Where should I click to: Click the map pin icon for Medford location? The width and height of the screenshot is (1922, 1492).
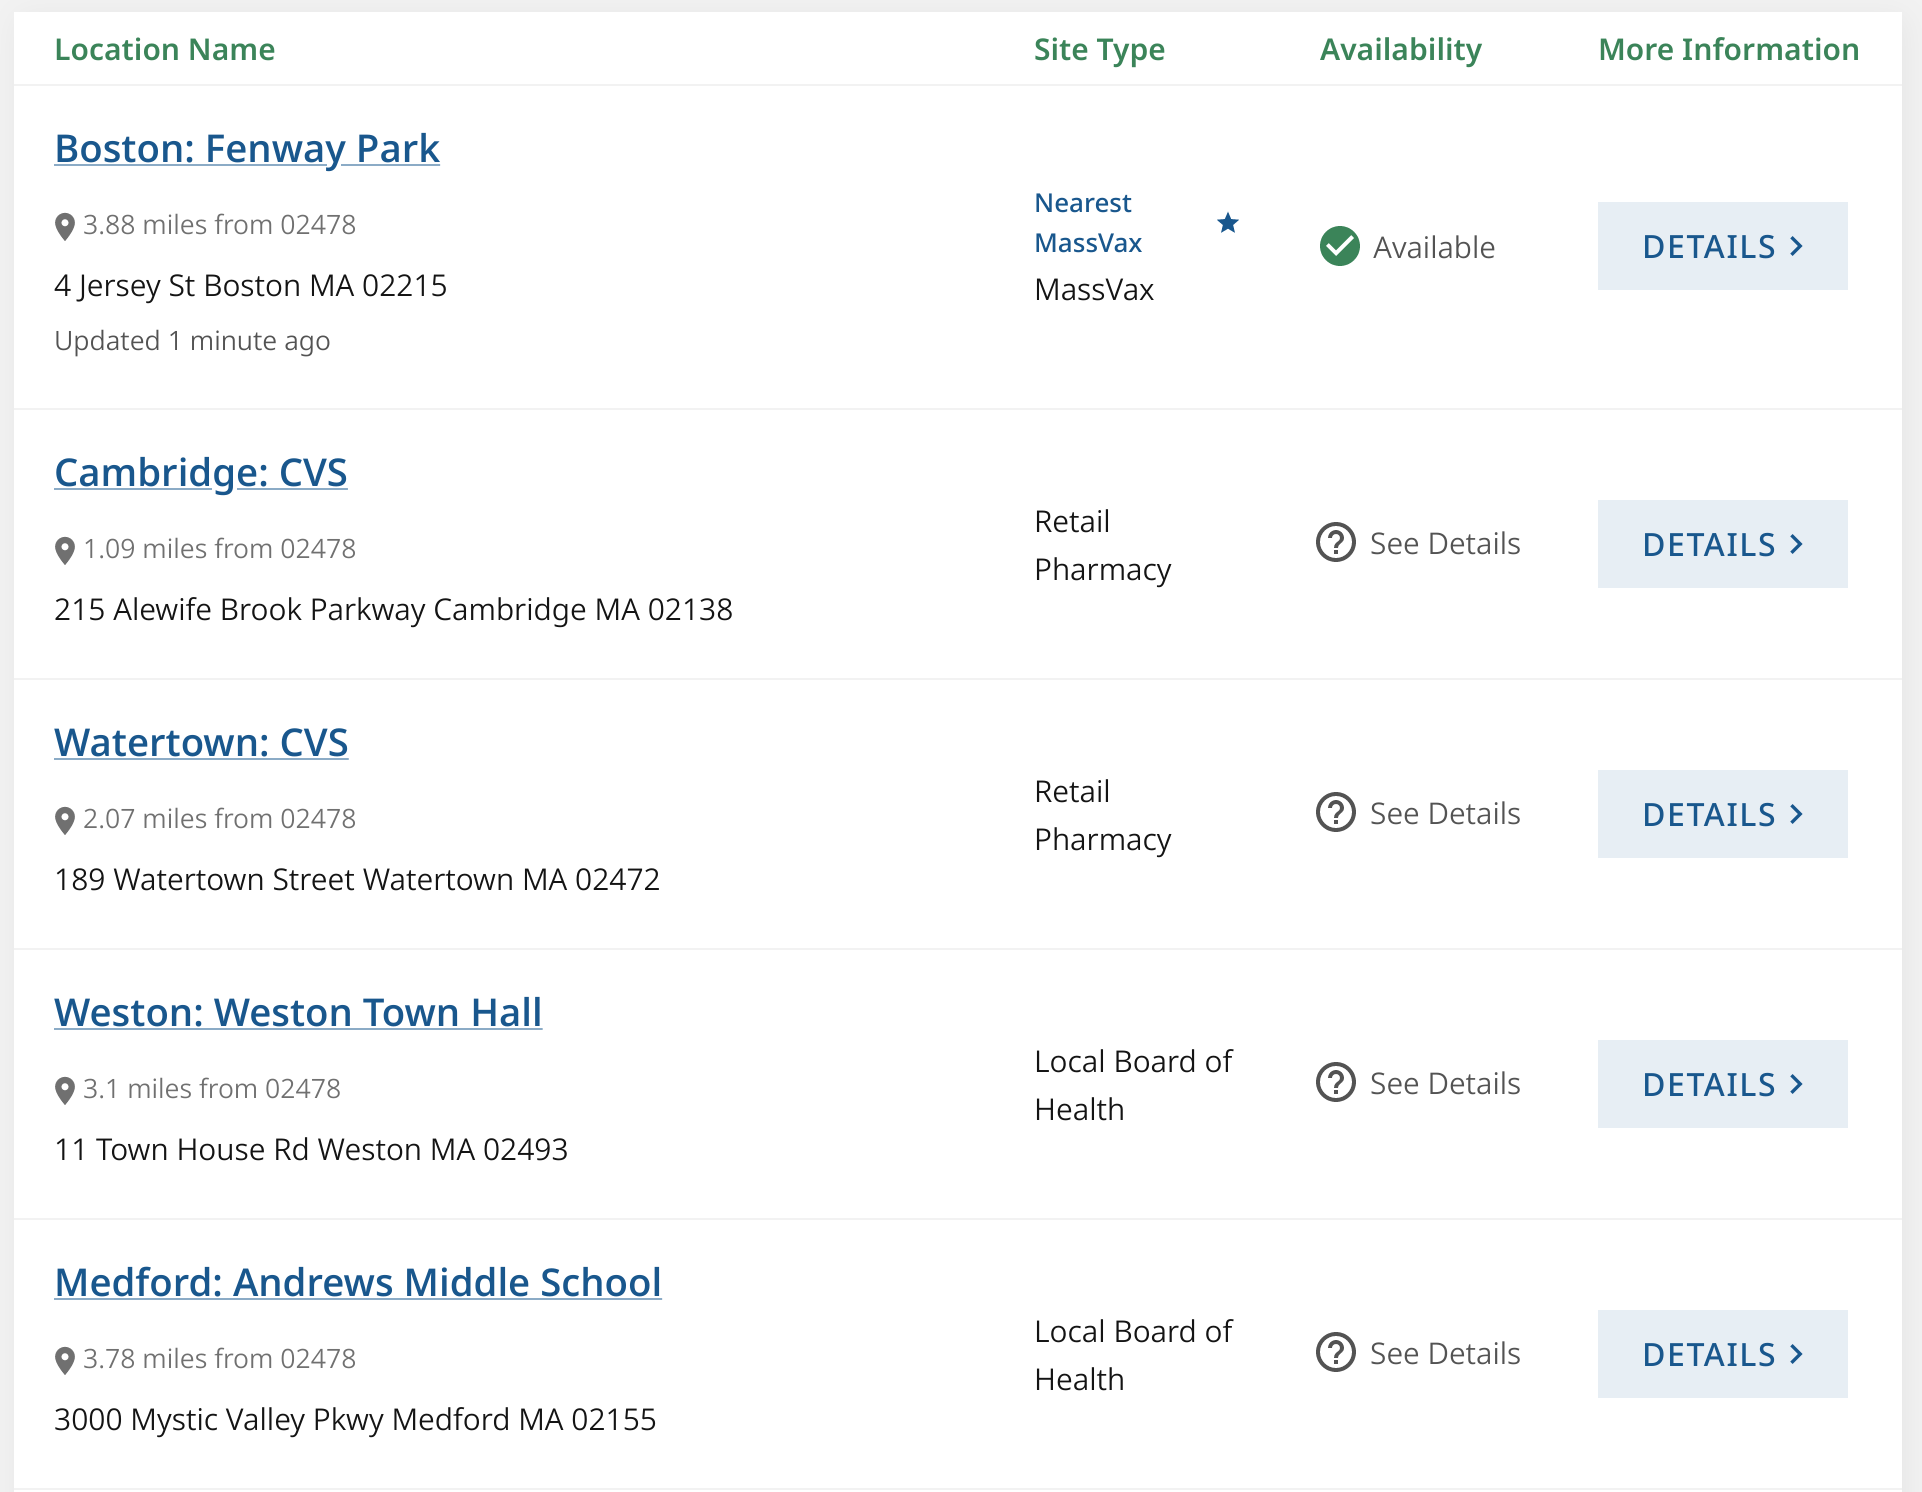(65, 1360)
